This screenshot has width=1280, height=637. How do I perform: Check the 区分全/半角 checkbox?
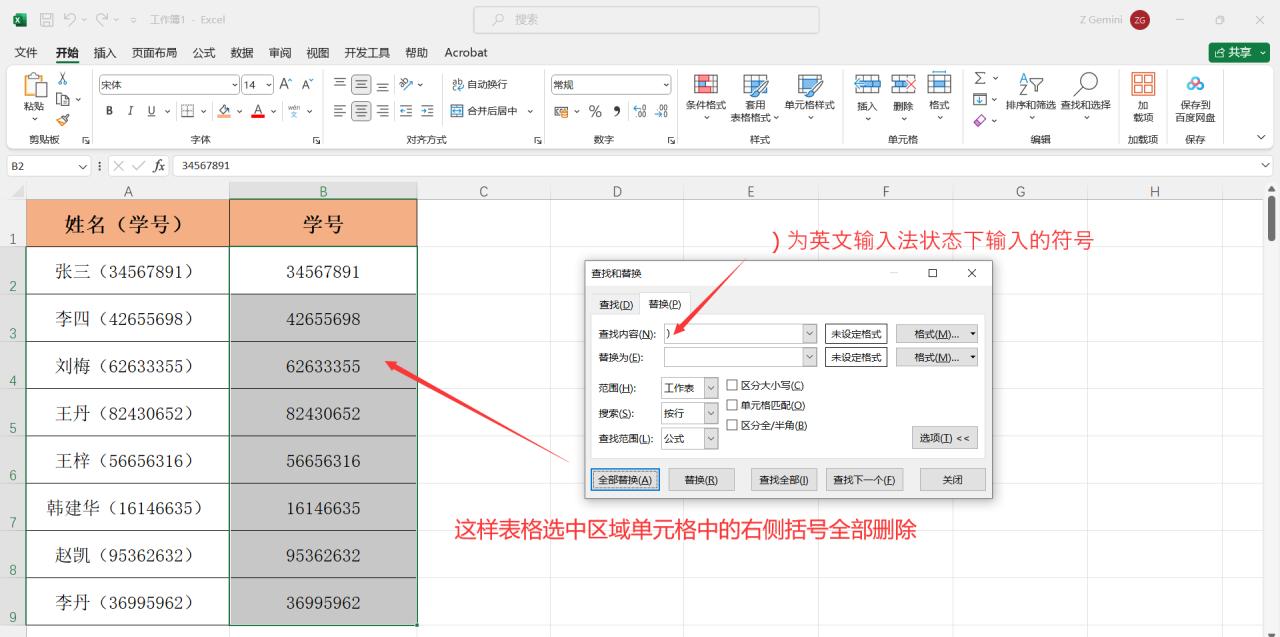(732, 425)
